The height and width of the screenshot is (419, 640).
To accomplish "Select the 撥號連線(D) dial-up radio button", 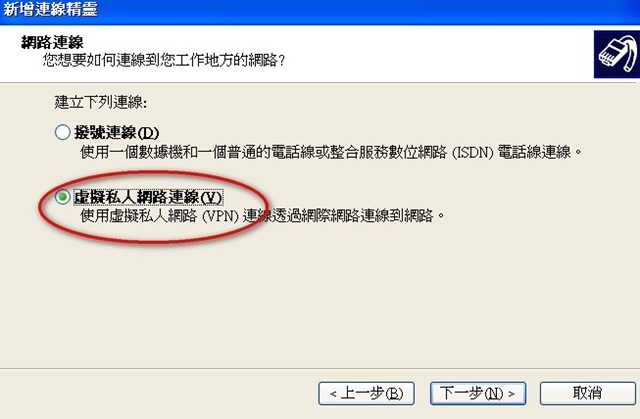I will coord(62,132).
